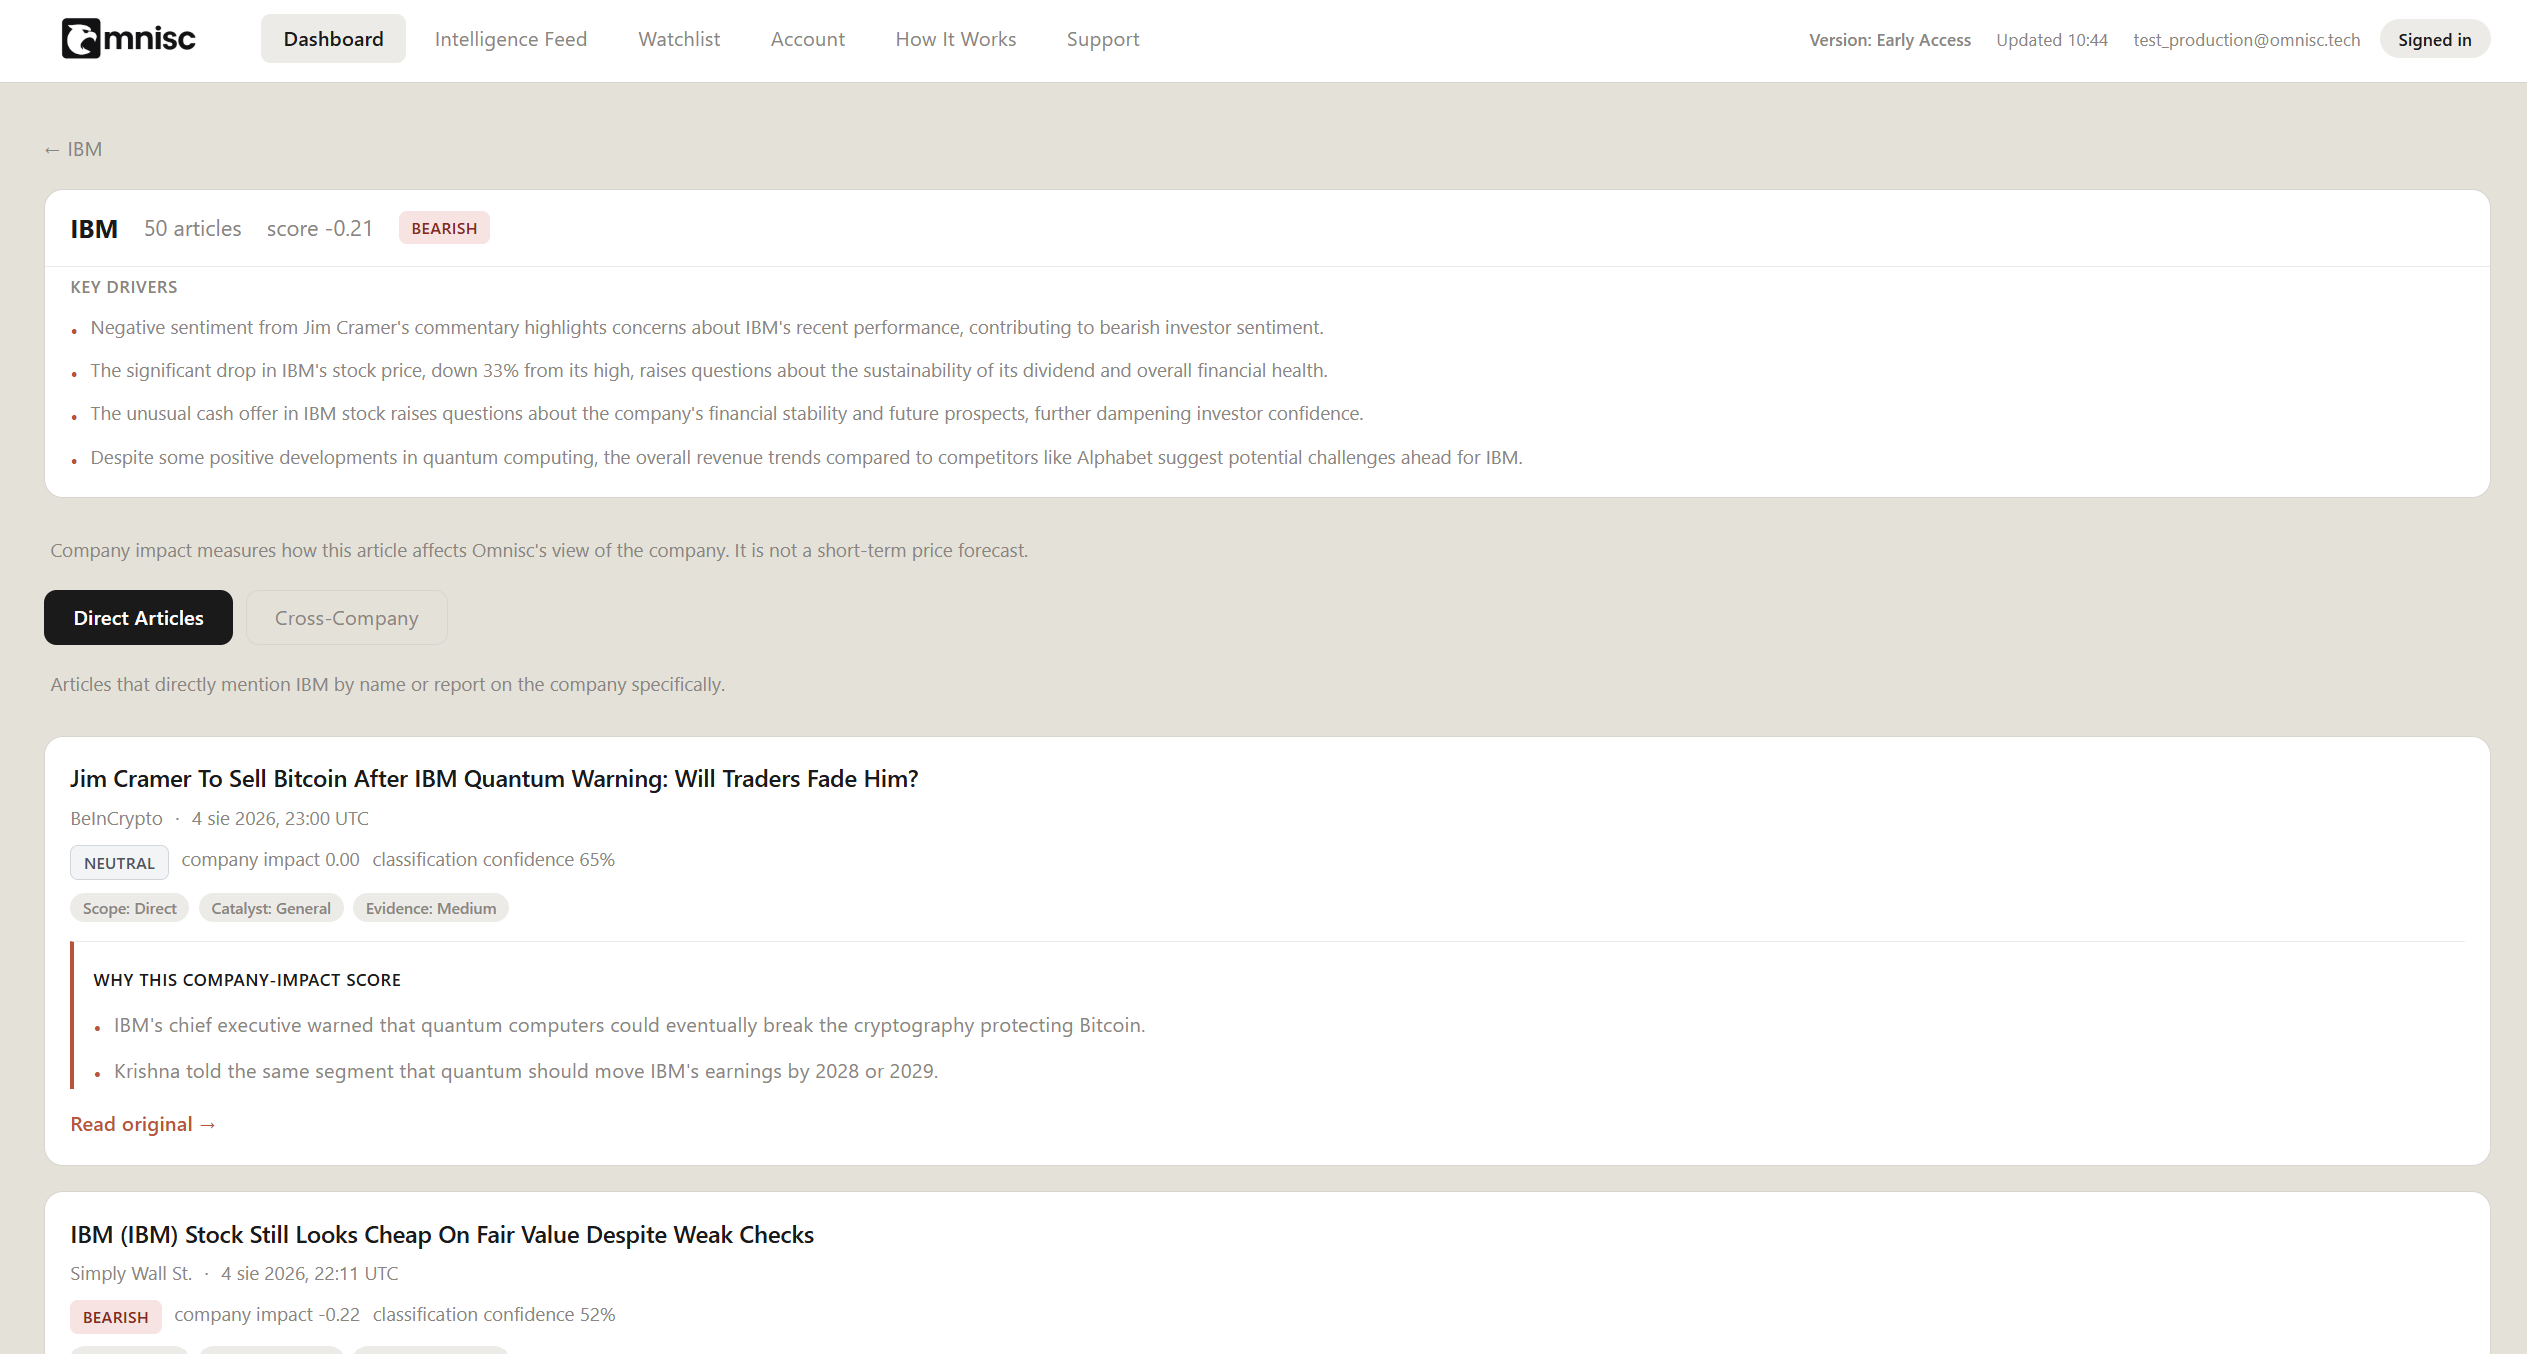This screenshot has width=2527, height=1354.
Task: Click the key driver about quantum computing
Action: coord(806,458)
